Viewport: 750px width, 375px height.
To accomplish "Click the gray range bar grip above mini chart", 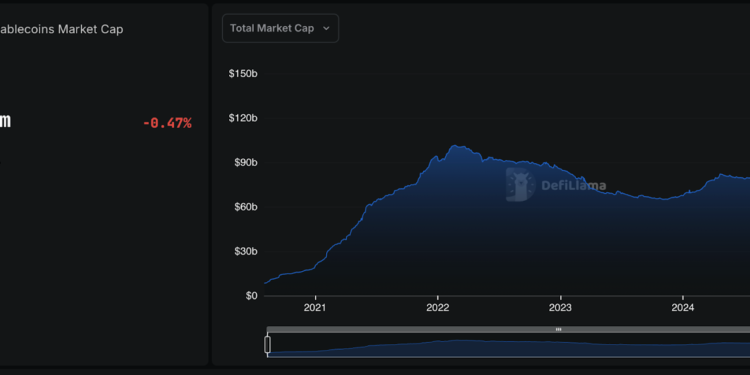I will [558, 330].
